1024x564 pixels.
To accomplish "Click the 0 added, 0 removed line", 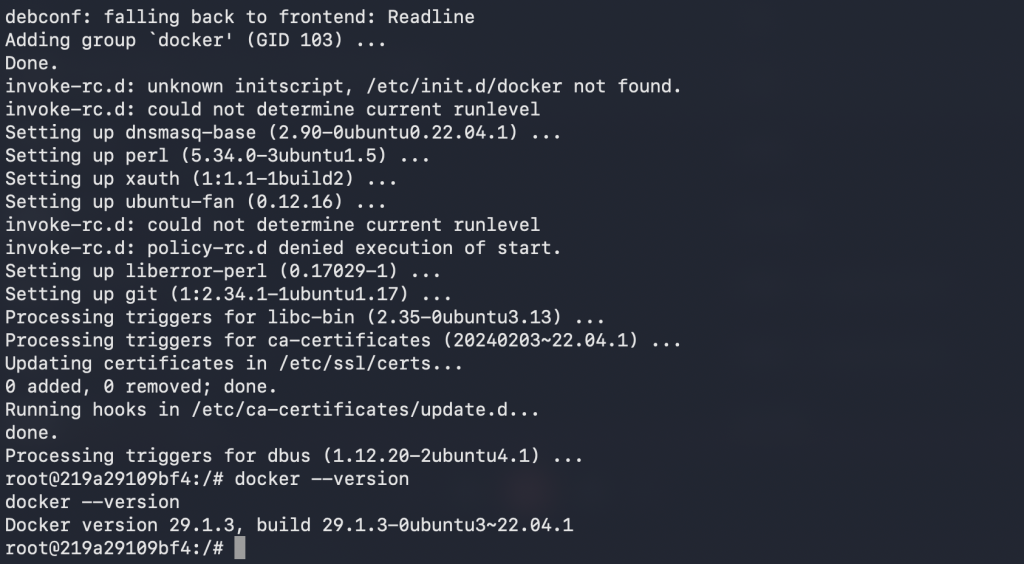I will click(x=141, y=387).
